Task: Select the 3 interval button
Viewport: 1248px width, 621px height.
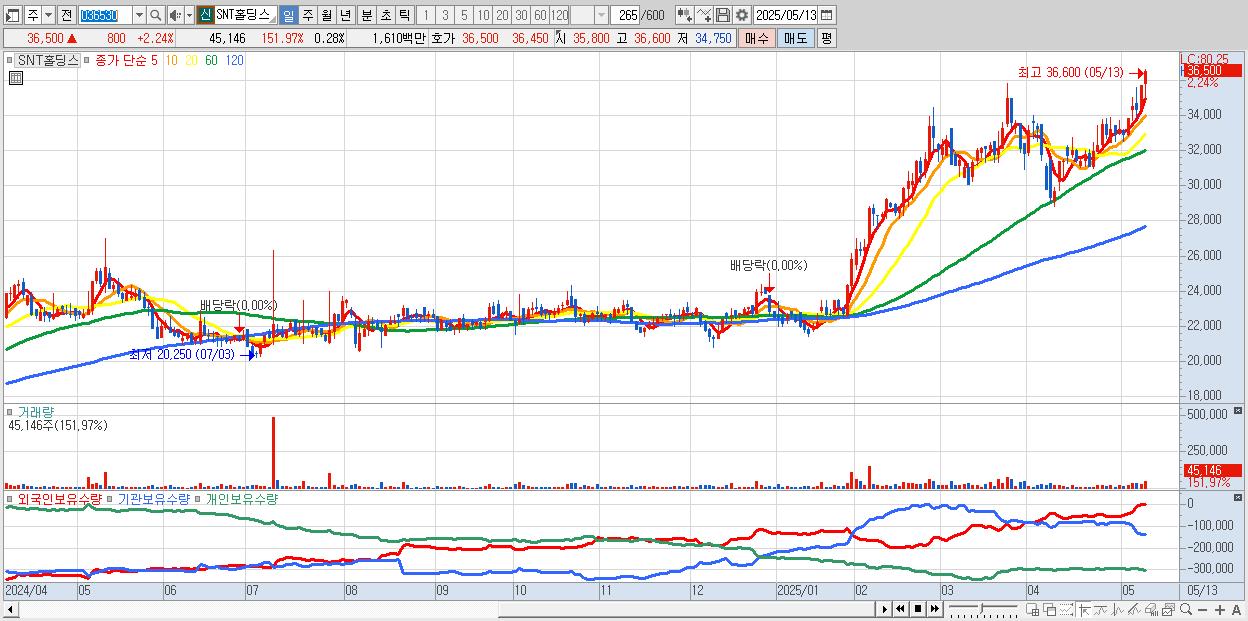Action: click(x=445, y=15)
